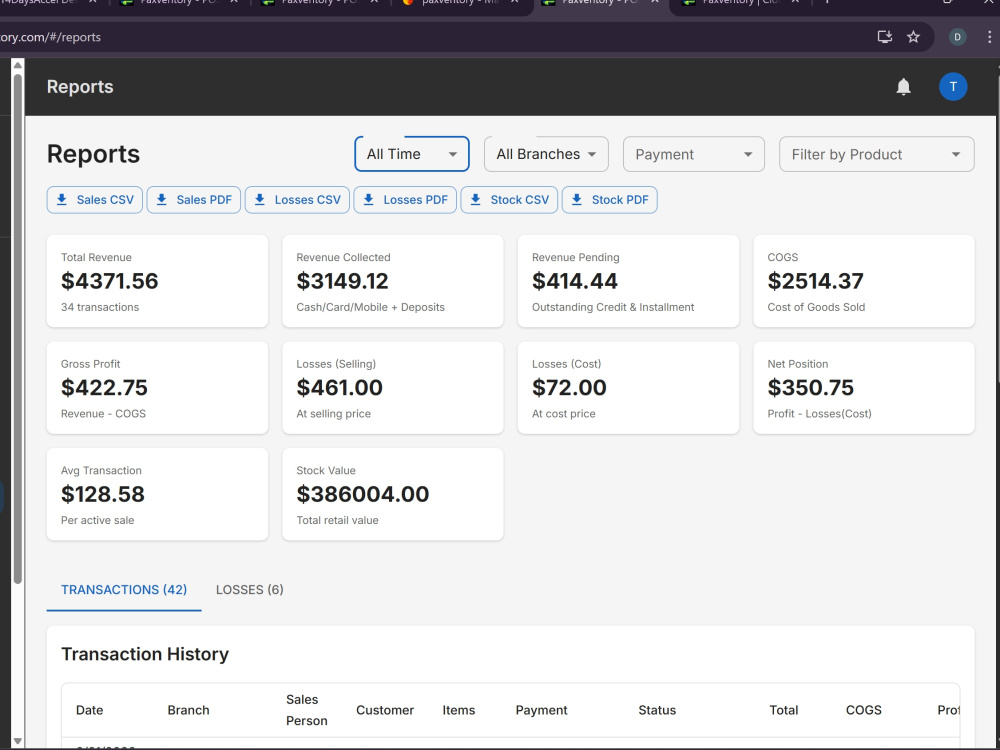
Task: Click the Items column header
Action: click(x=459, y=710)
